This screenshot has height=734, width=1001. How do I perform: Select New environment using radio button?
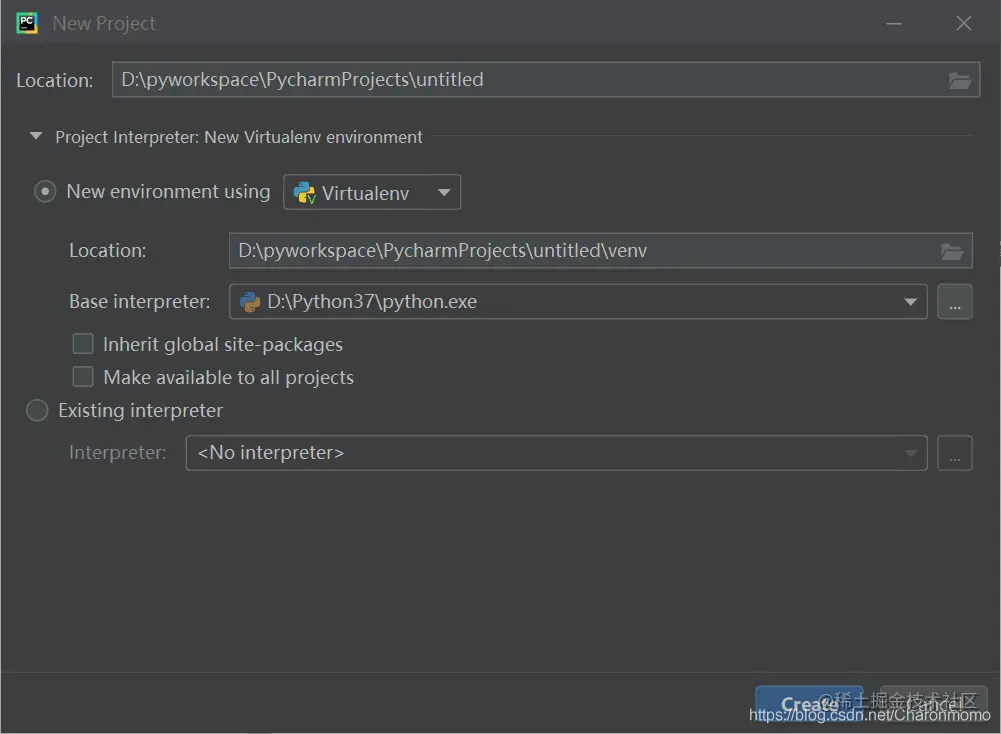(45, 191)
